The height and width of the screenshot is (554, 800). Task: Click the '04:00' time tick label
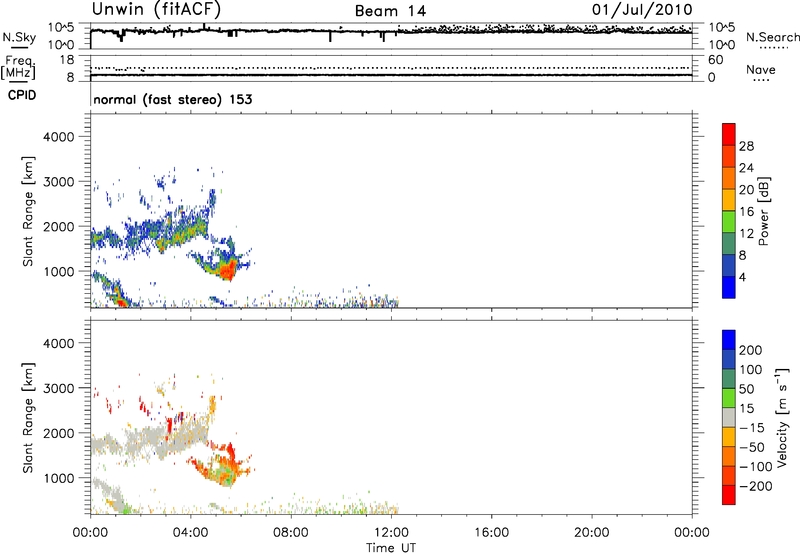[190, 533]
